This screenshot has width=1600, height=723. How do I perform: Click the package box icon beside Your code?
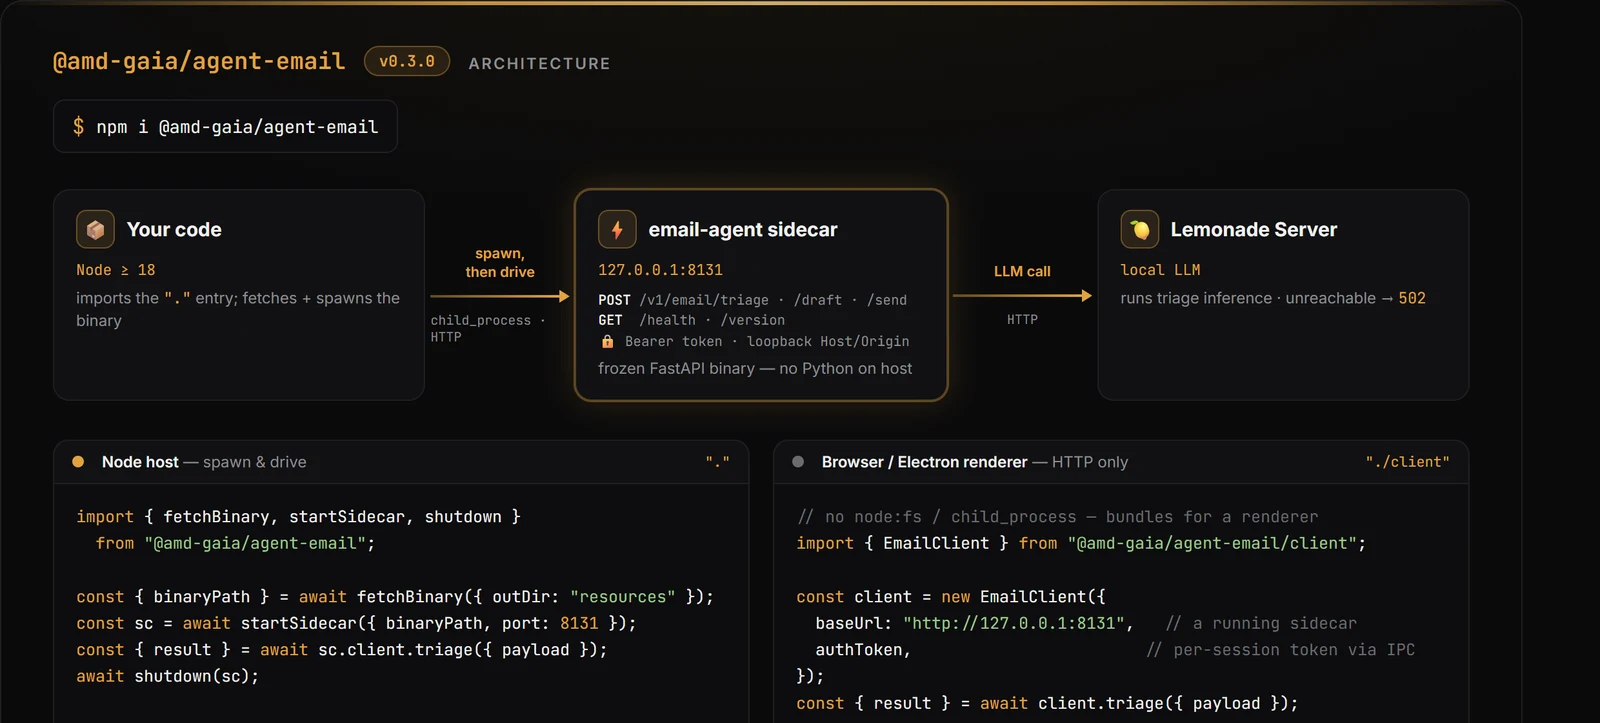coord(95,230)
